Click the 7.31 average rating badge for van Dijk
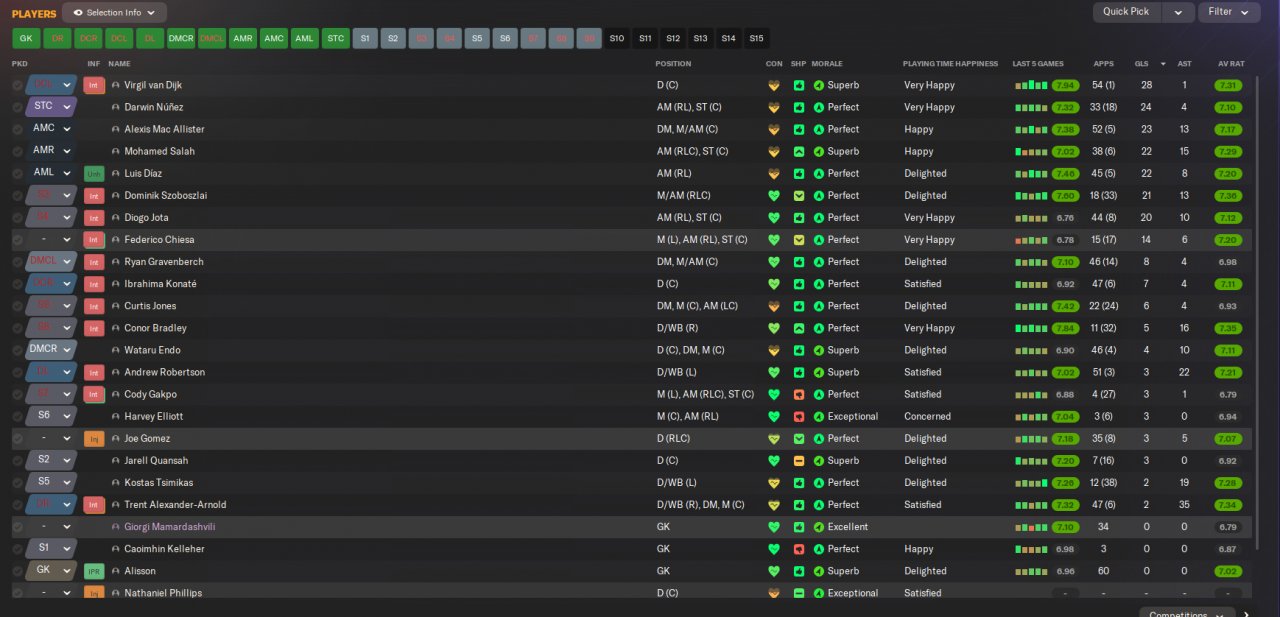 click(x=1228, y=85)
